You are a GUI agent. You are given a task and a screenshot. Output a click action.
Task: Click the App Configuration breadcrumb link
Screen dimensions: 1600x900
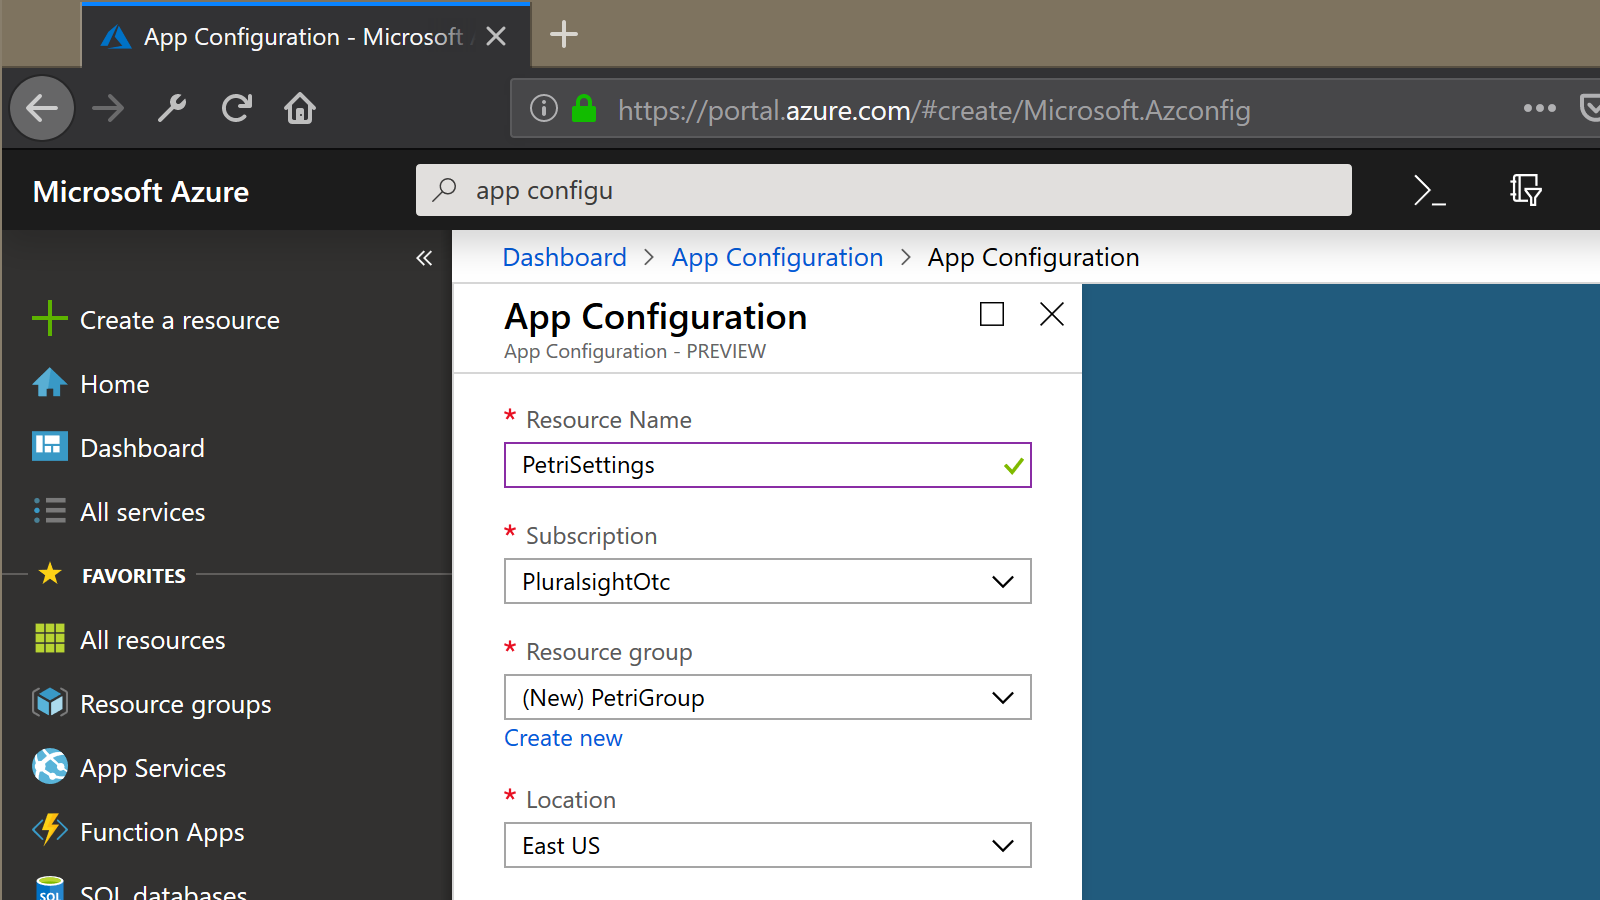[778, 258]
